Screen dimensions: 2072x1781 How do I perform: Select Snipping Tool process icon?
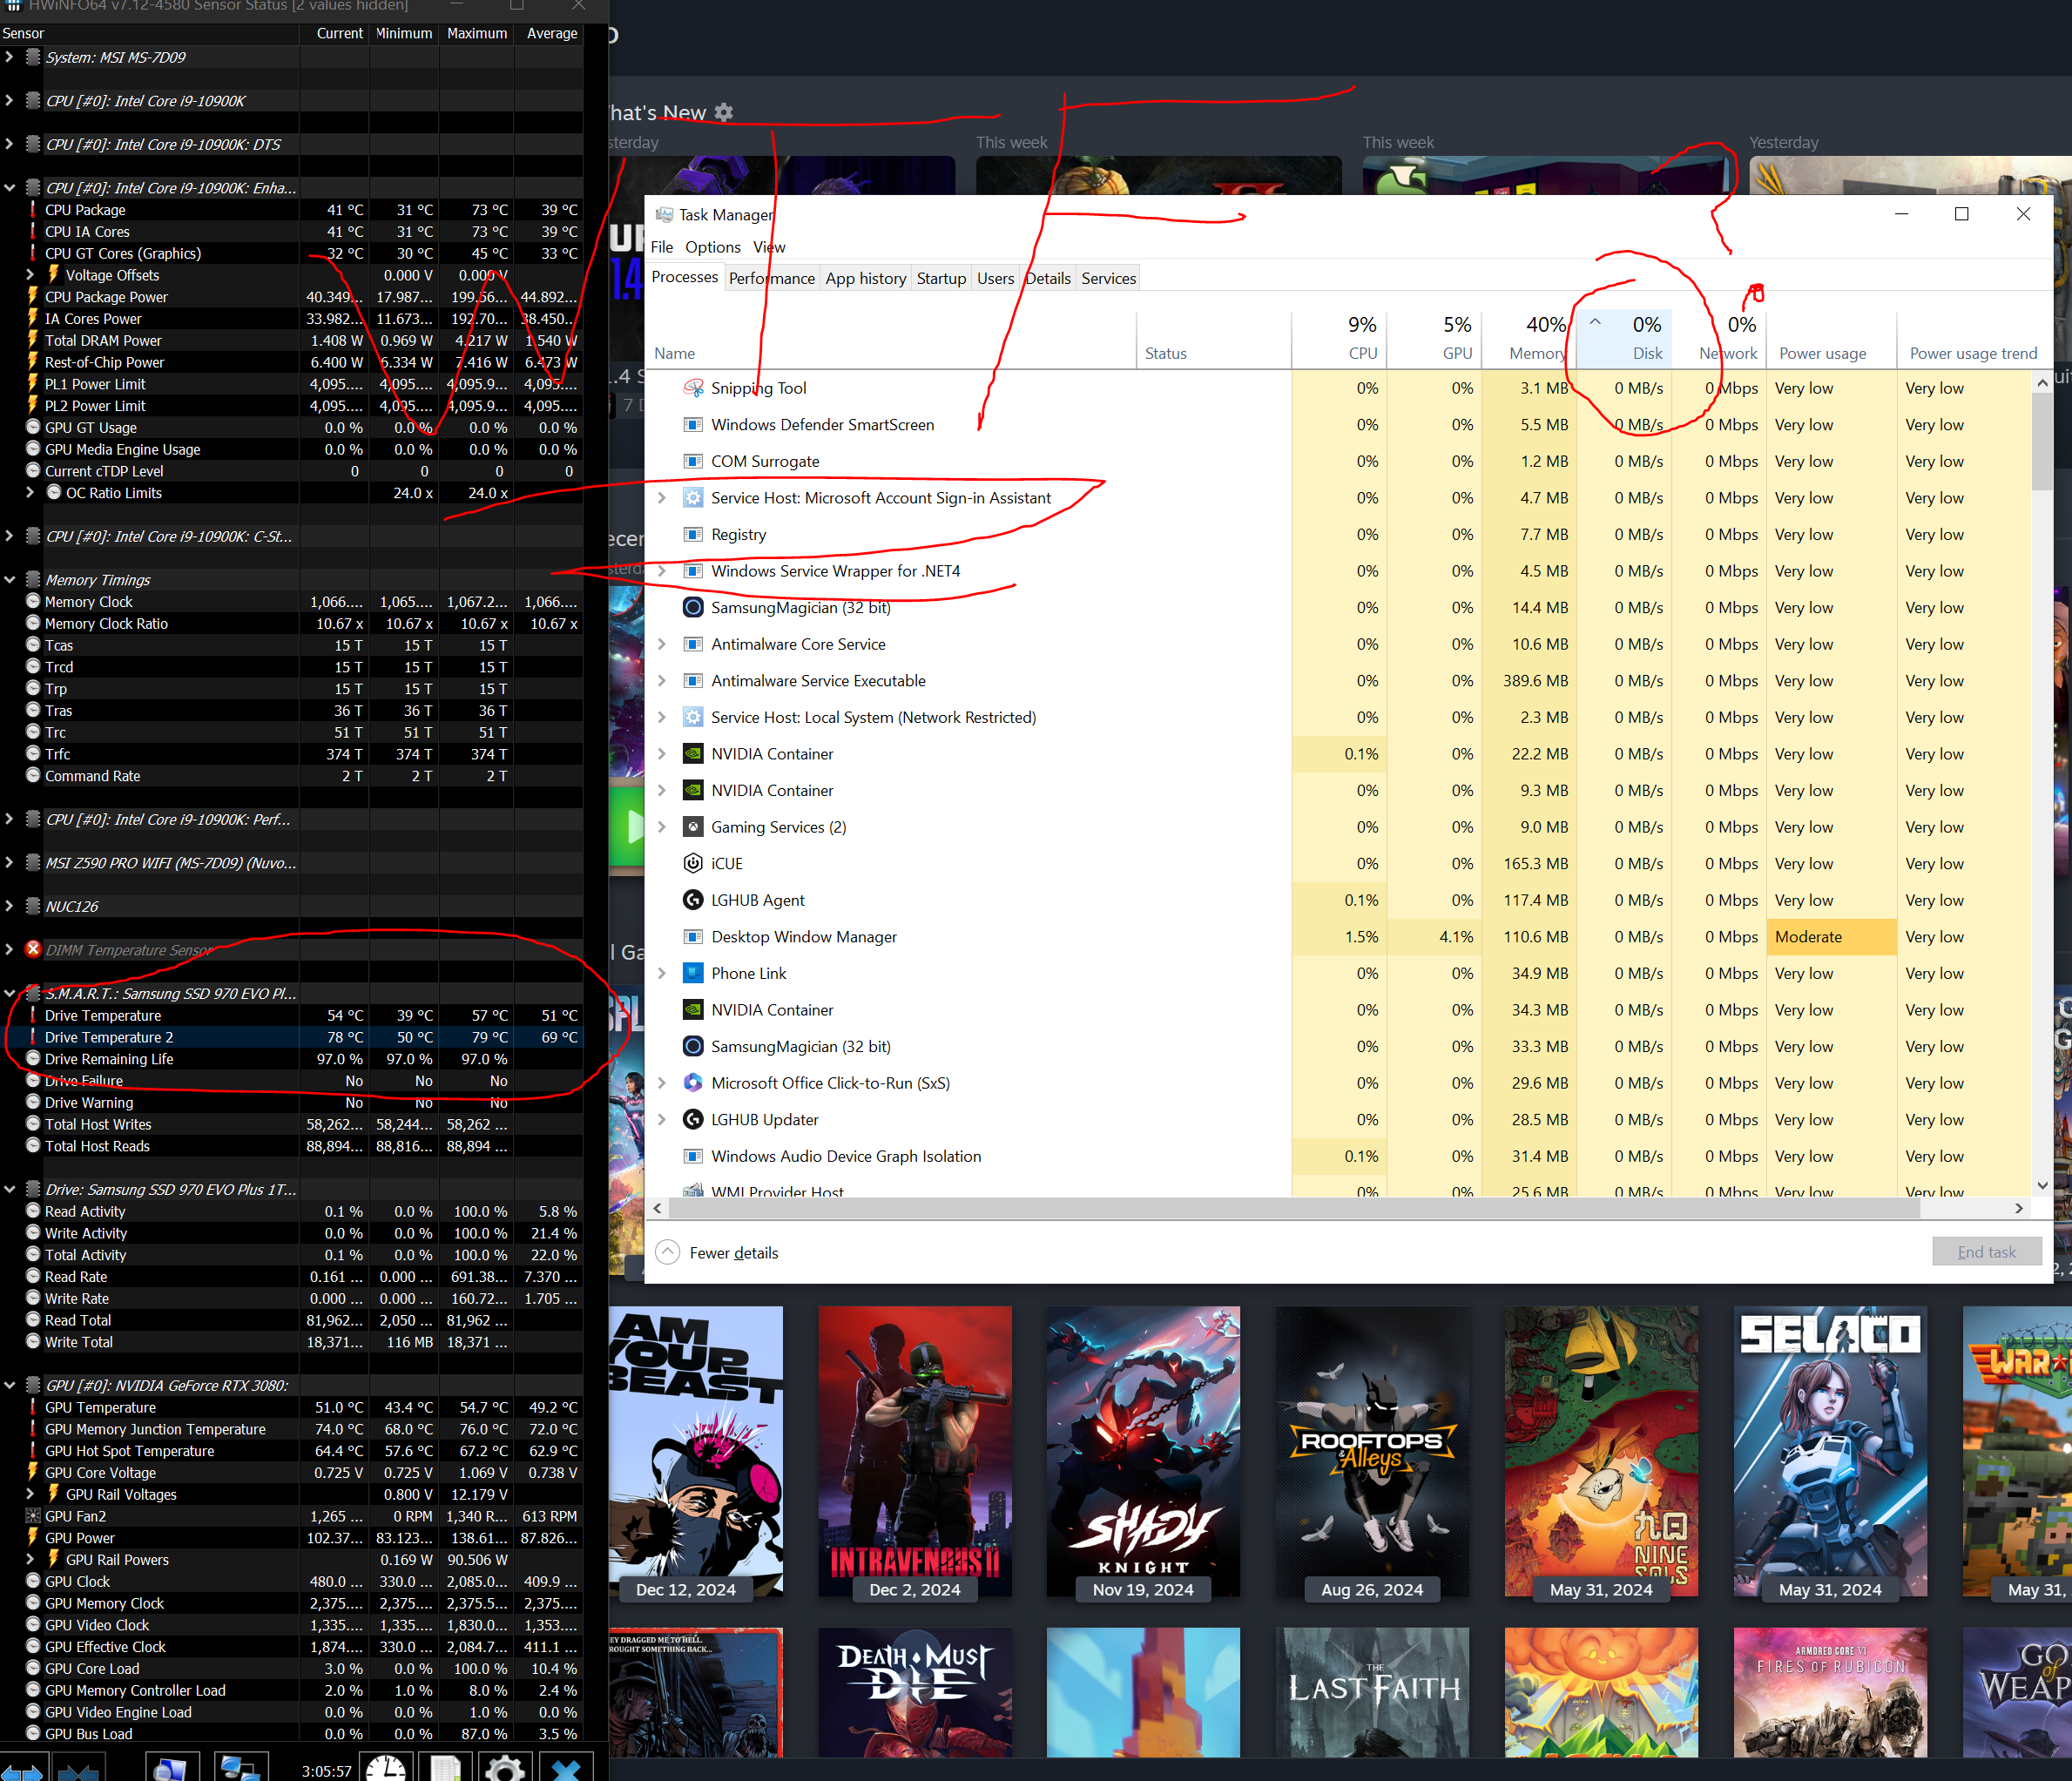[693, 388]
